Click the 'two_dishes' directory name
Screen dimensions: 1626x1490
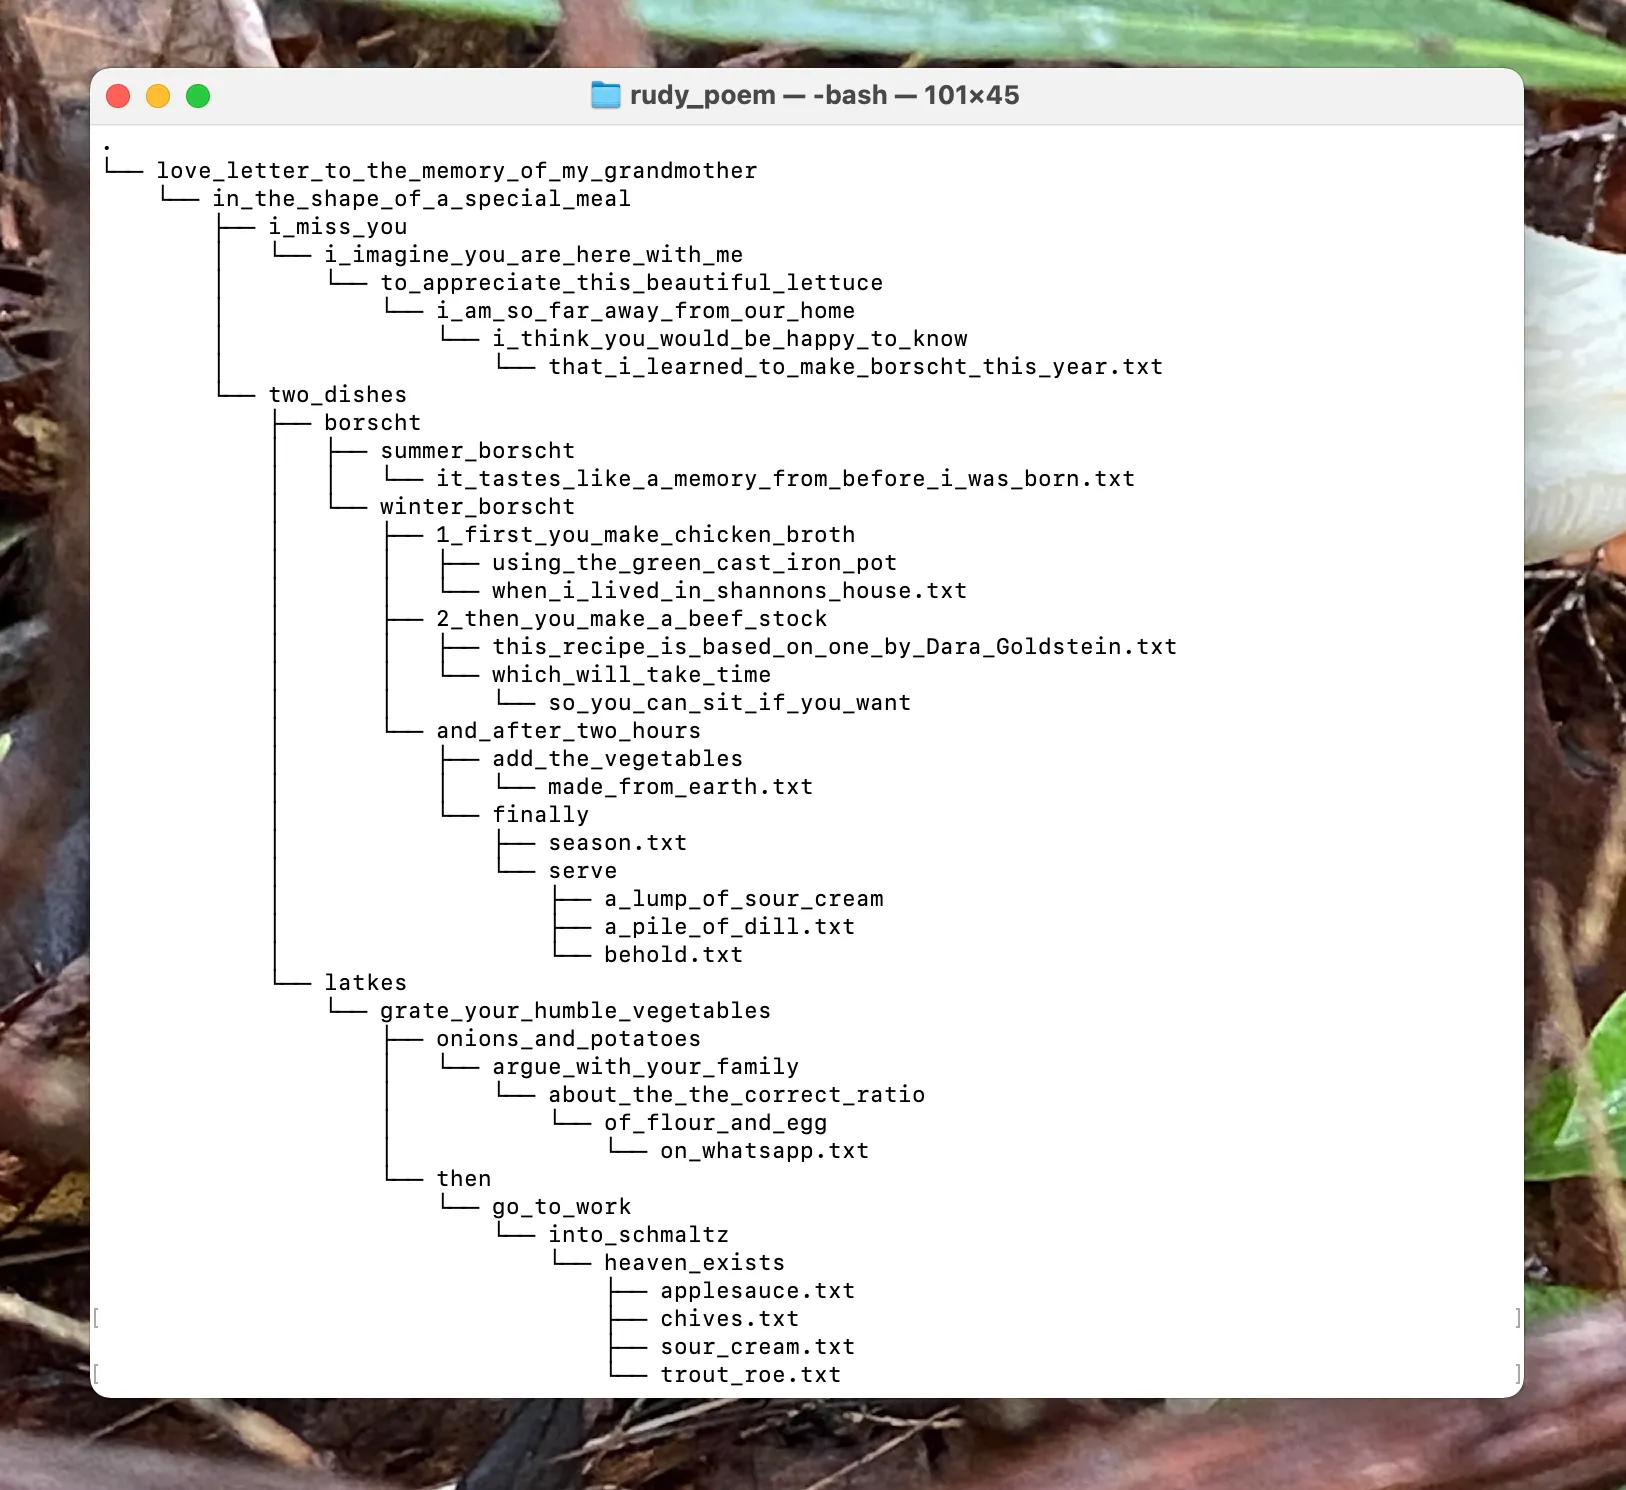[338, 395]
